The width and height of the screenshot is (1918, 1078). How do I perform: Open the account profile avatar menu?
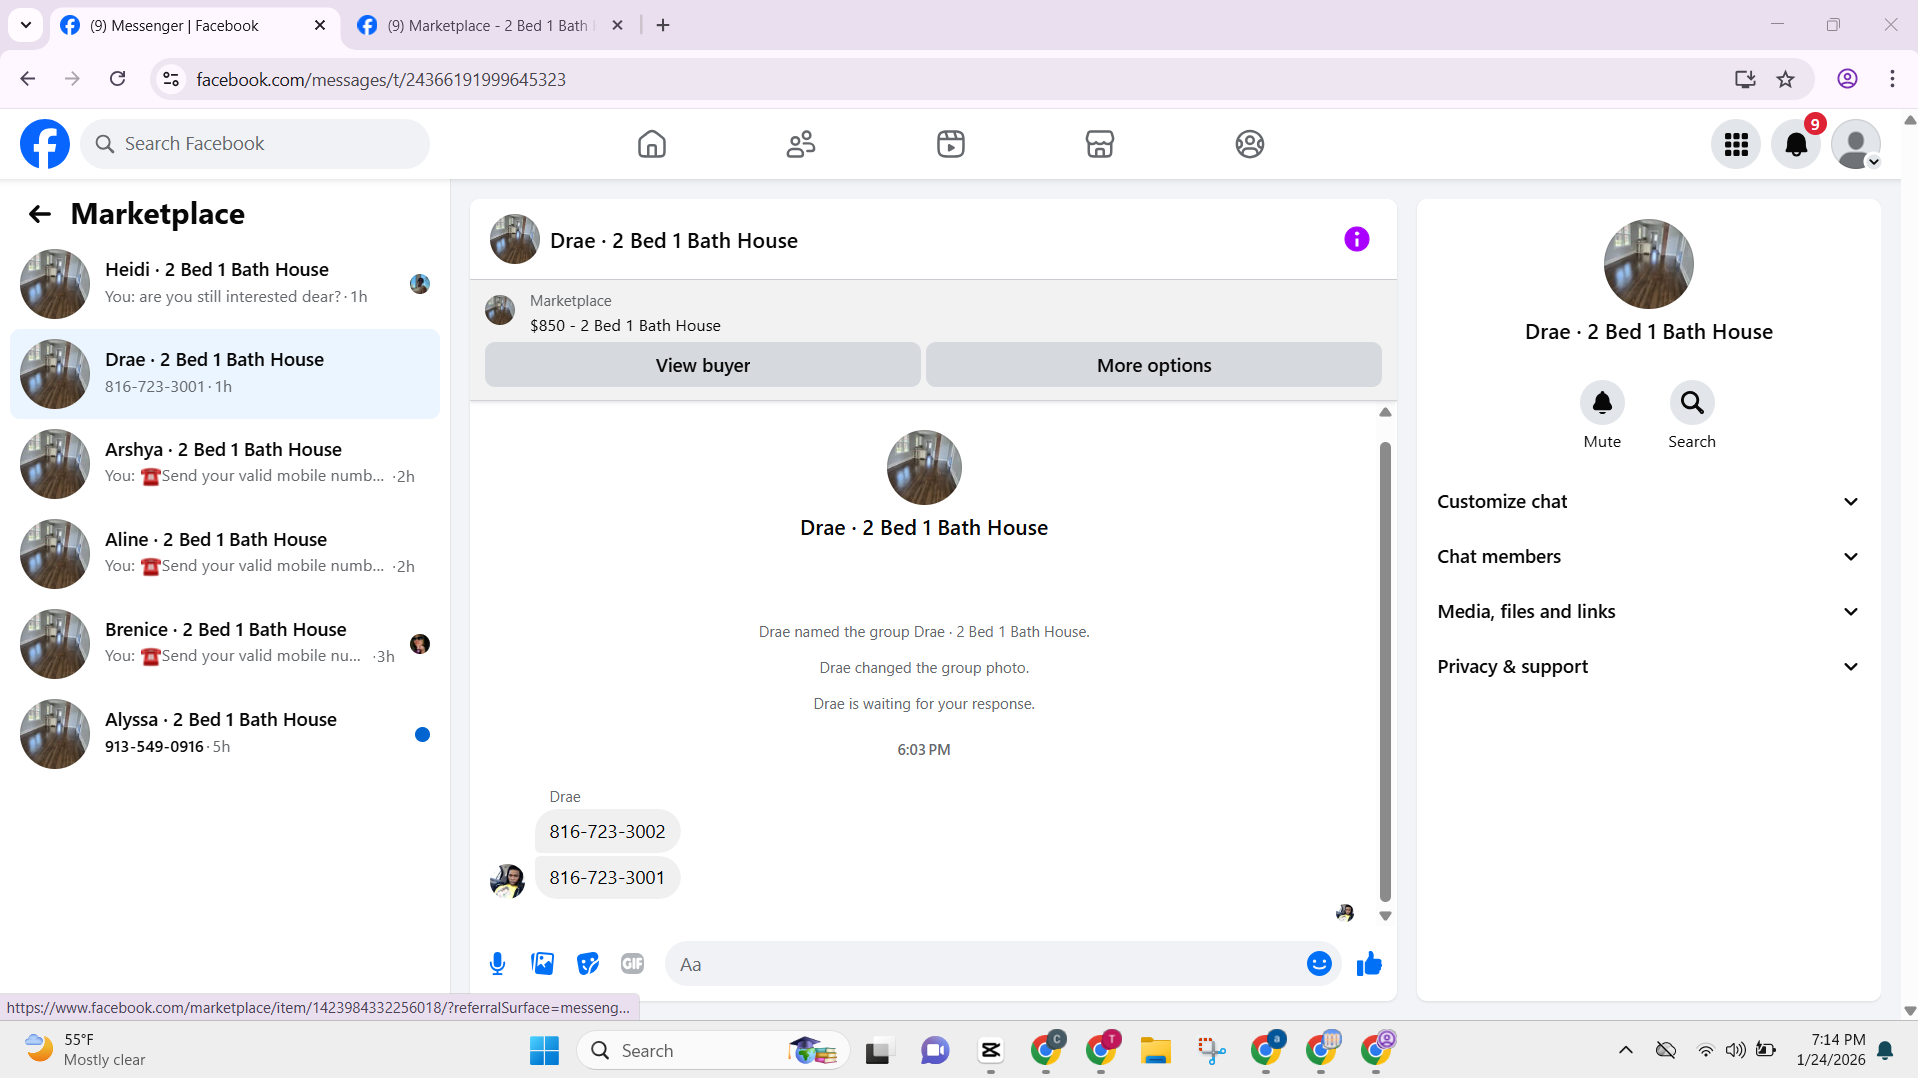(1856, 144)
